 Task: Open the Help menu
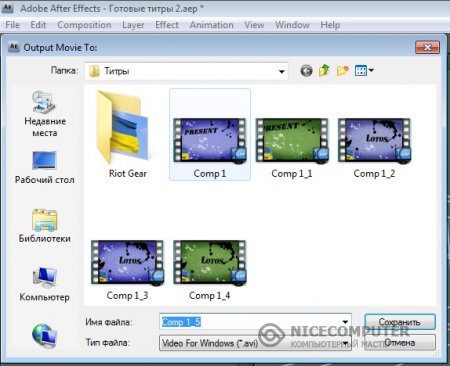tap(330, 25)
